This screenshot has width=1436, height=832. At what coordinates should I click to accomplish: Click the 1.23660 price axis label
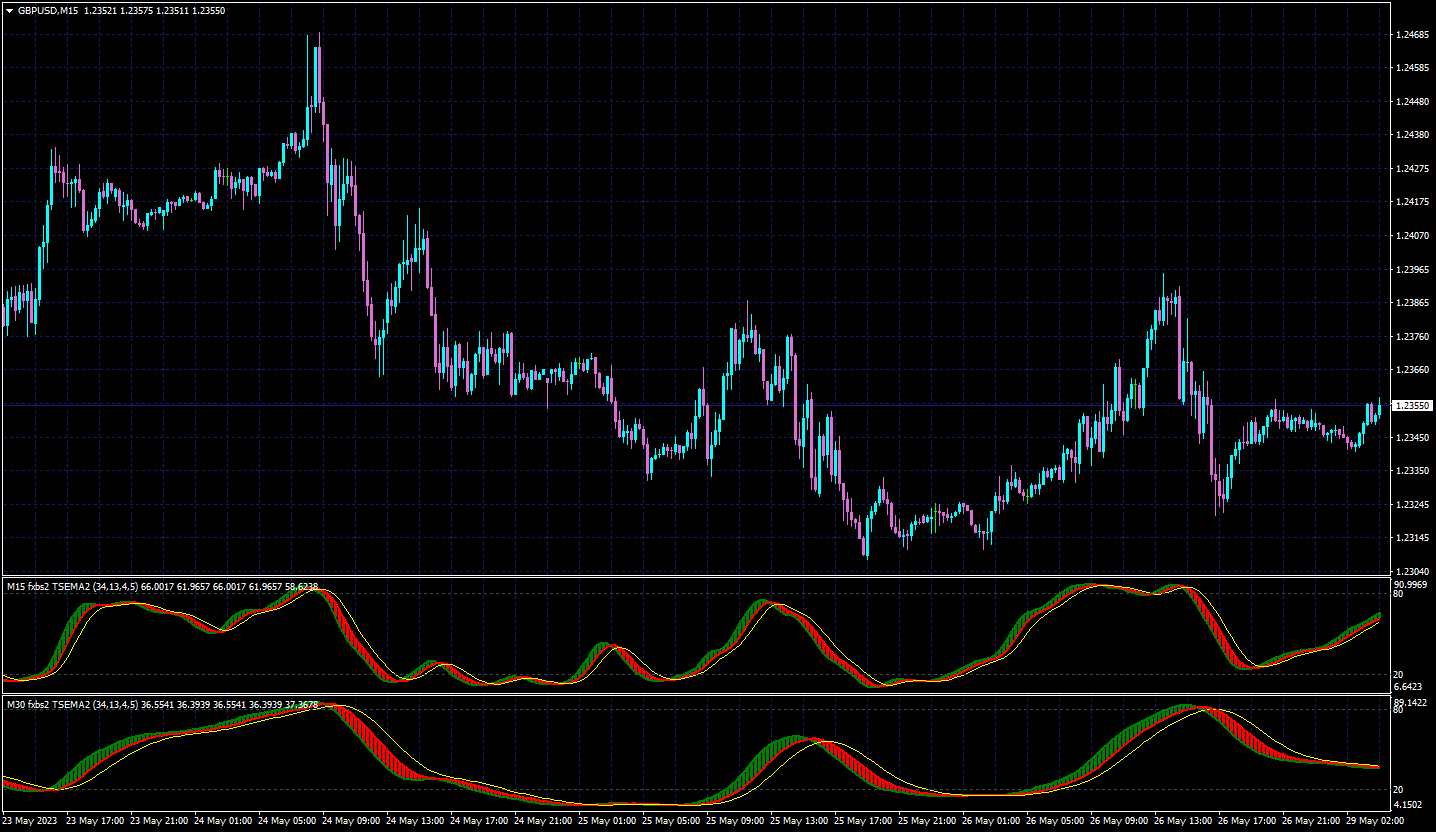pos(1411,370)
